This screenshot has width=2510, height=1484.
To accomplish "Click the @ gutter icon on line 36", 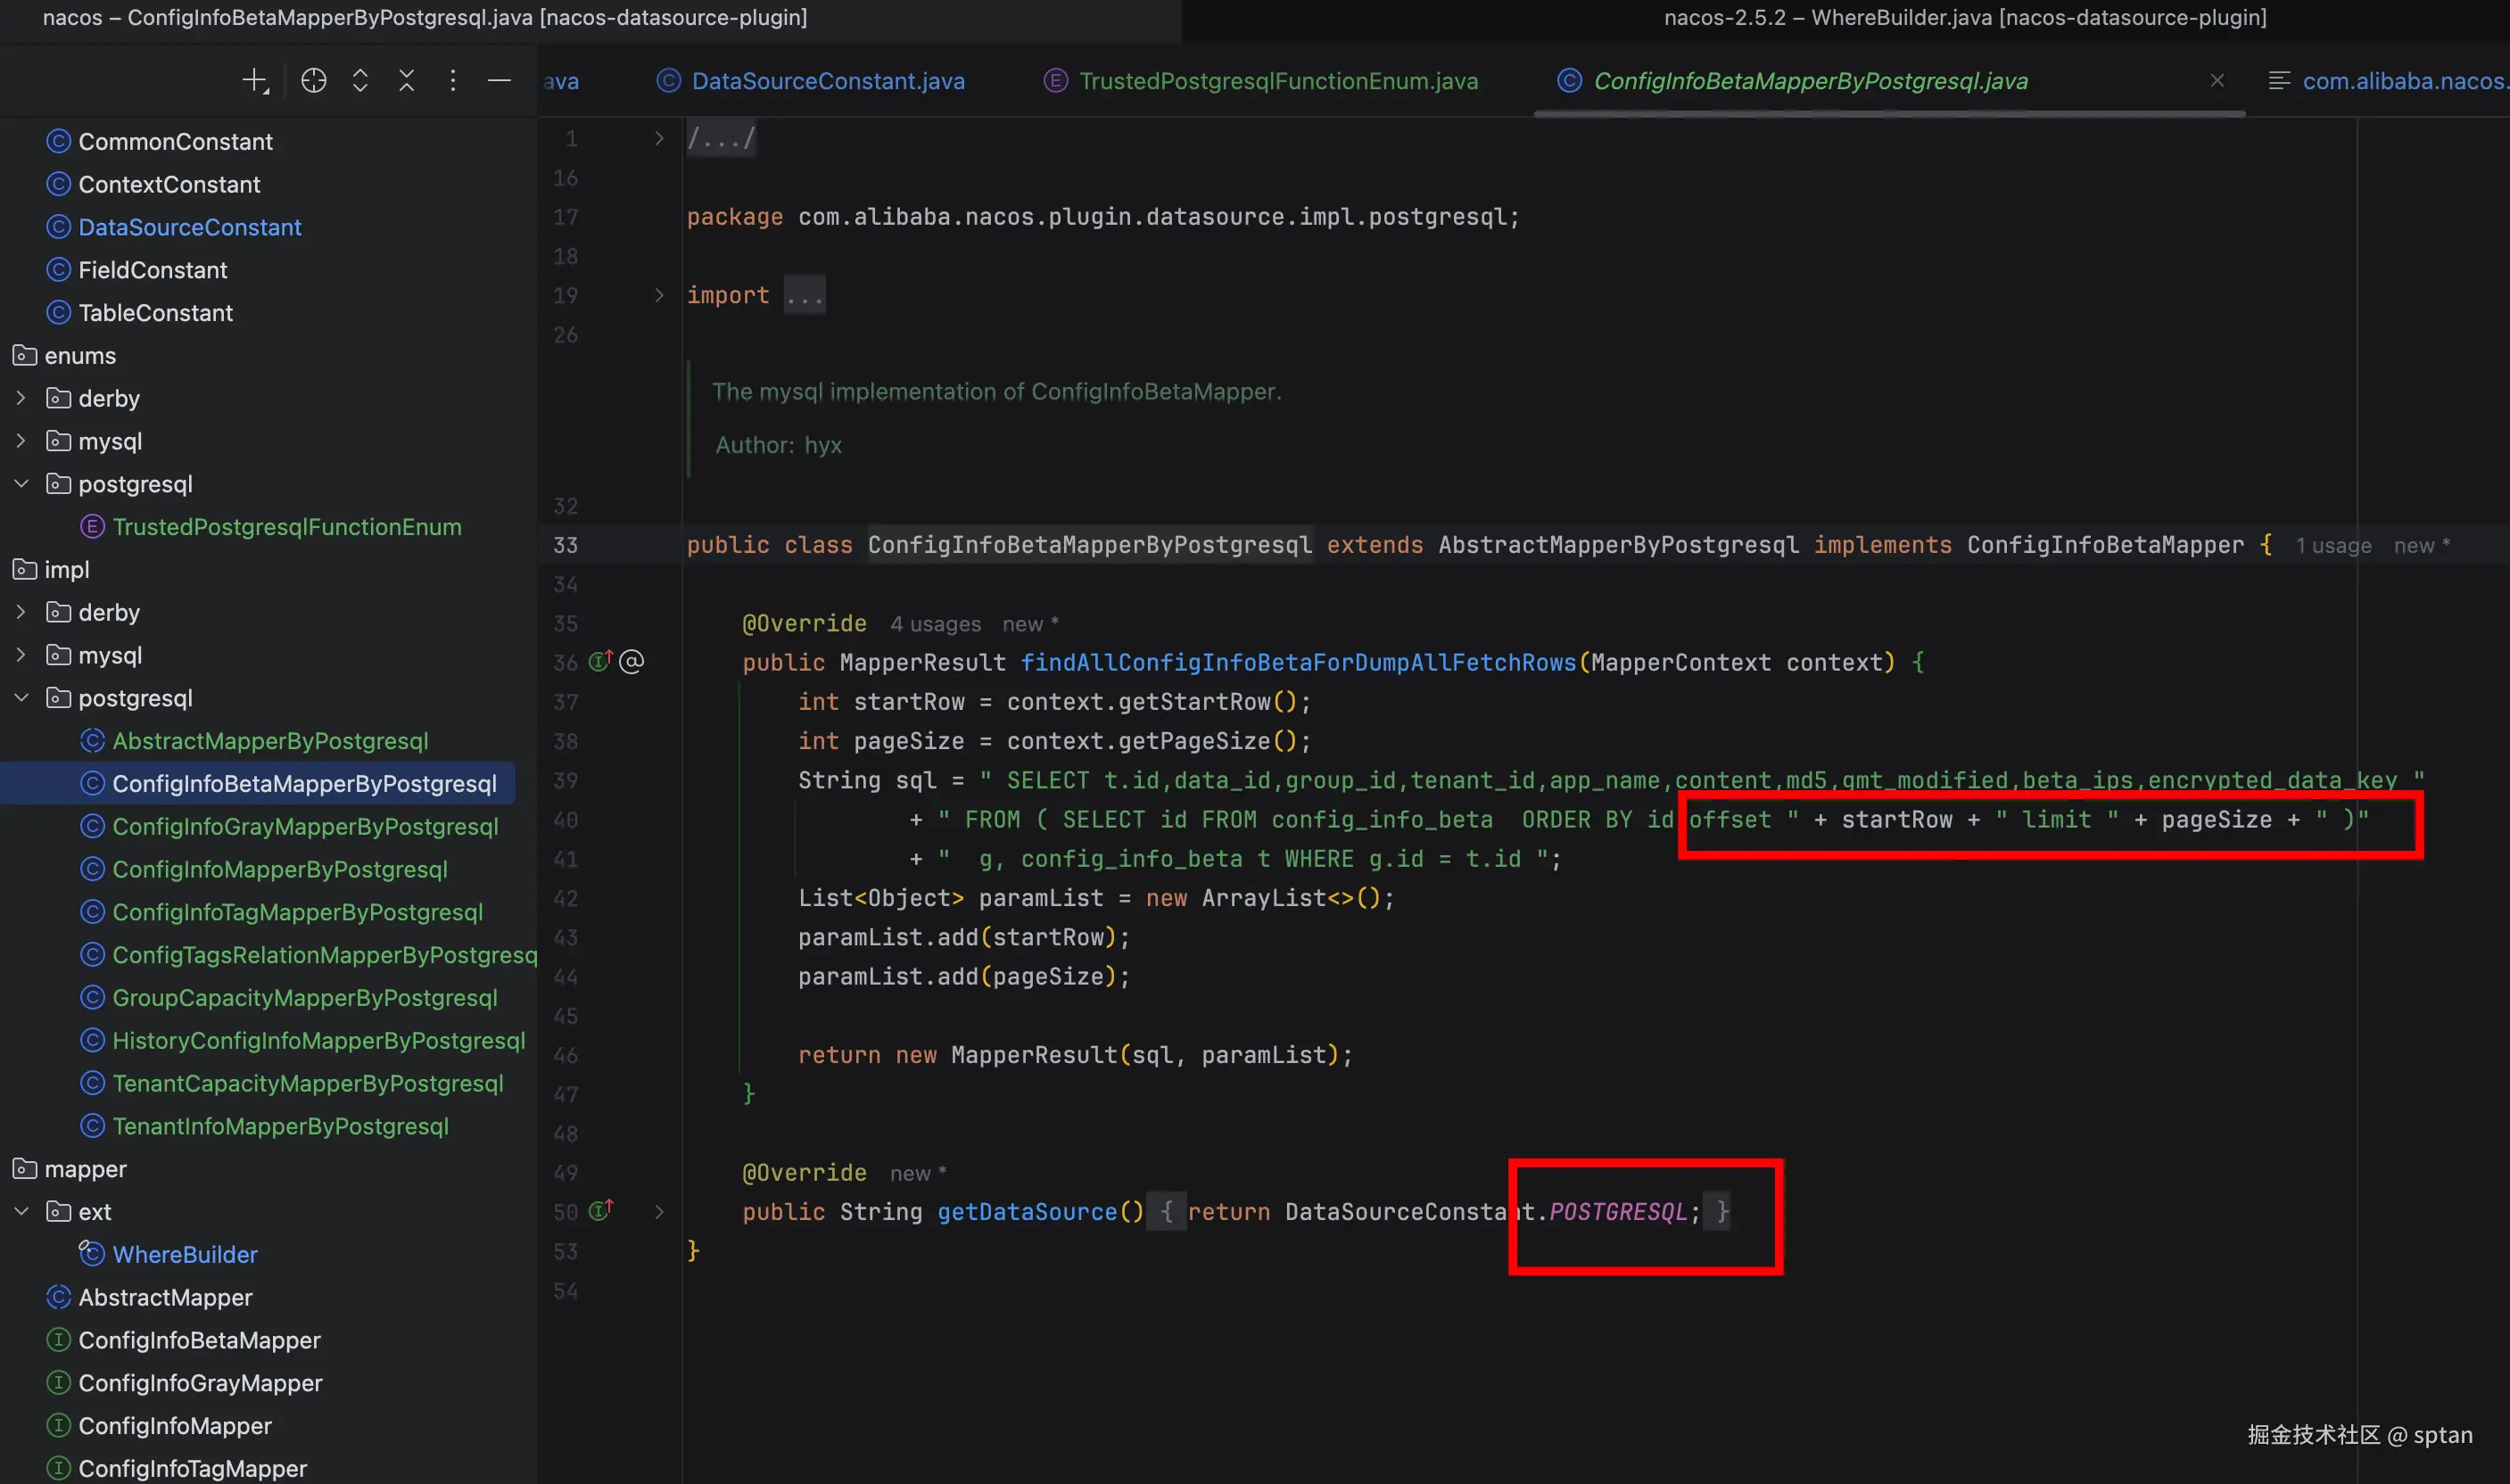I will [632, 661].
